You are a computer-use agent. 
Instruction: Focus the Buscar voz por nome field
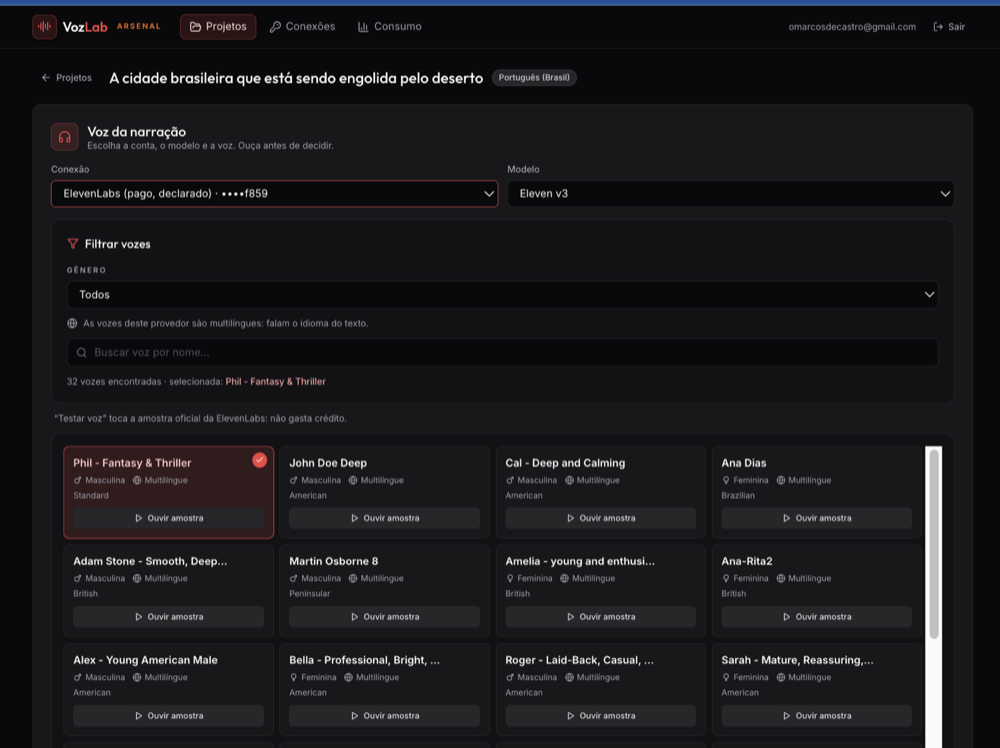click(503, 353)
